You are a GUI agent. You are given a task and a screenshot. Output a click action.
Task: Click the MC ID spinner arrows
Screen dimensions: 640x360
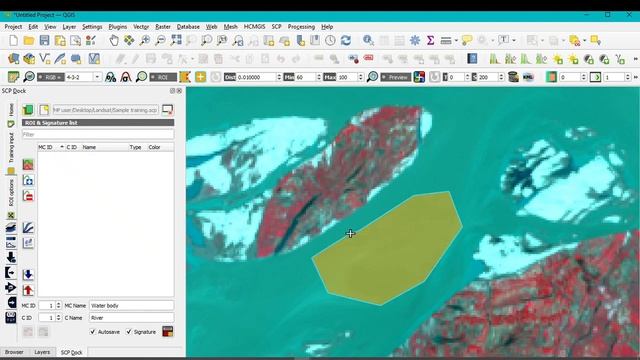tap(58, 305)
